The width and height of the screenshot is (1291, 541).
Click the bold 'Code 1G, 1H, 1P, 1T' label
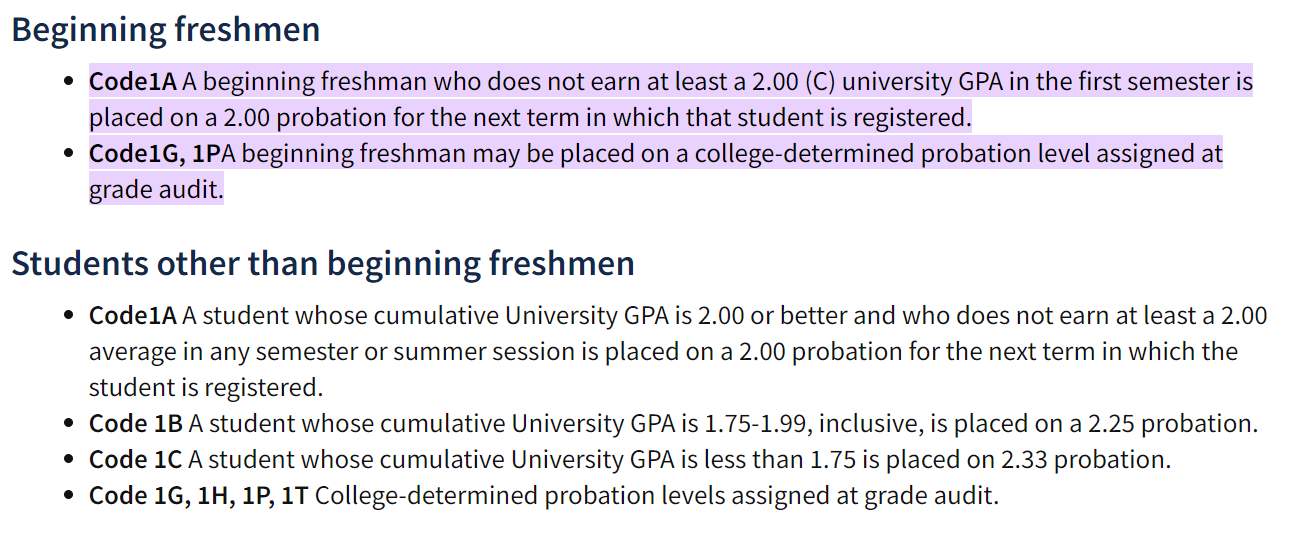[x=198, y=496]
